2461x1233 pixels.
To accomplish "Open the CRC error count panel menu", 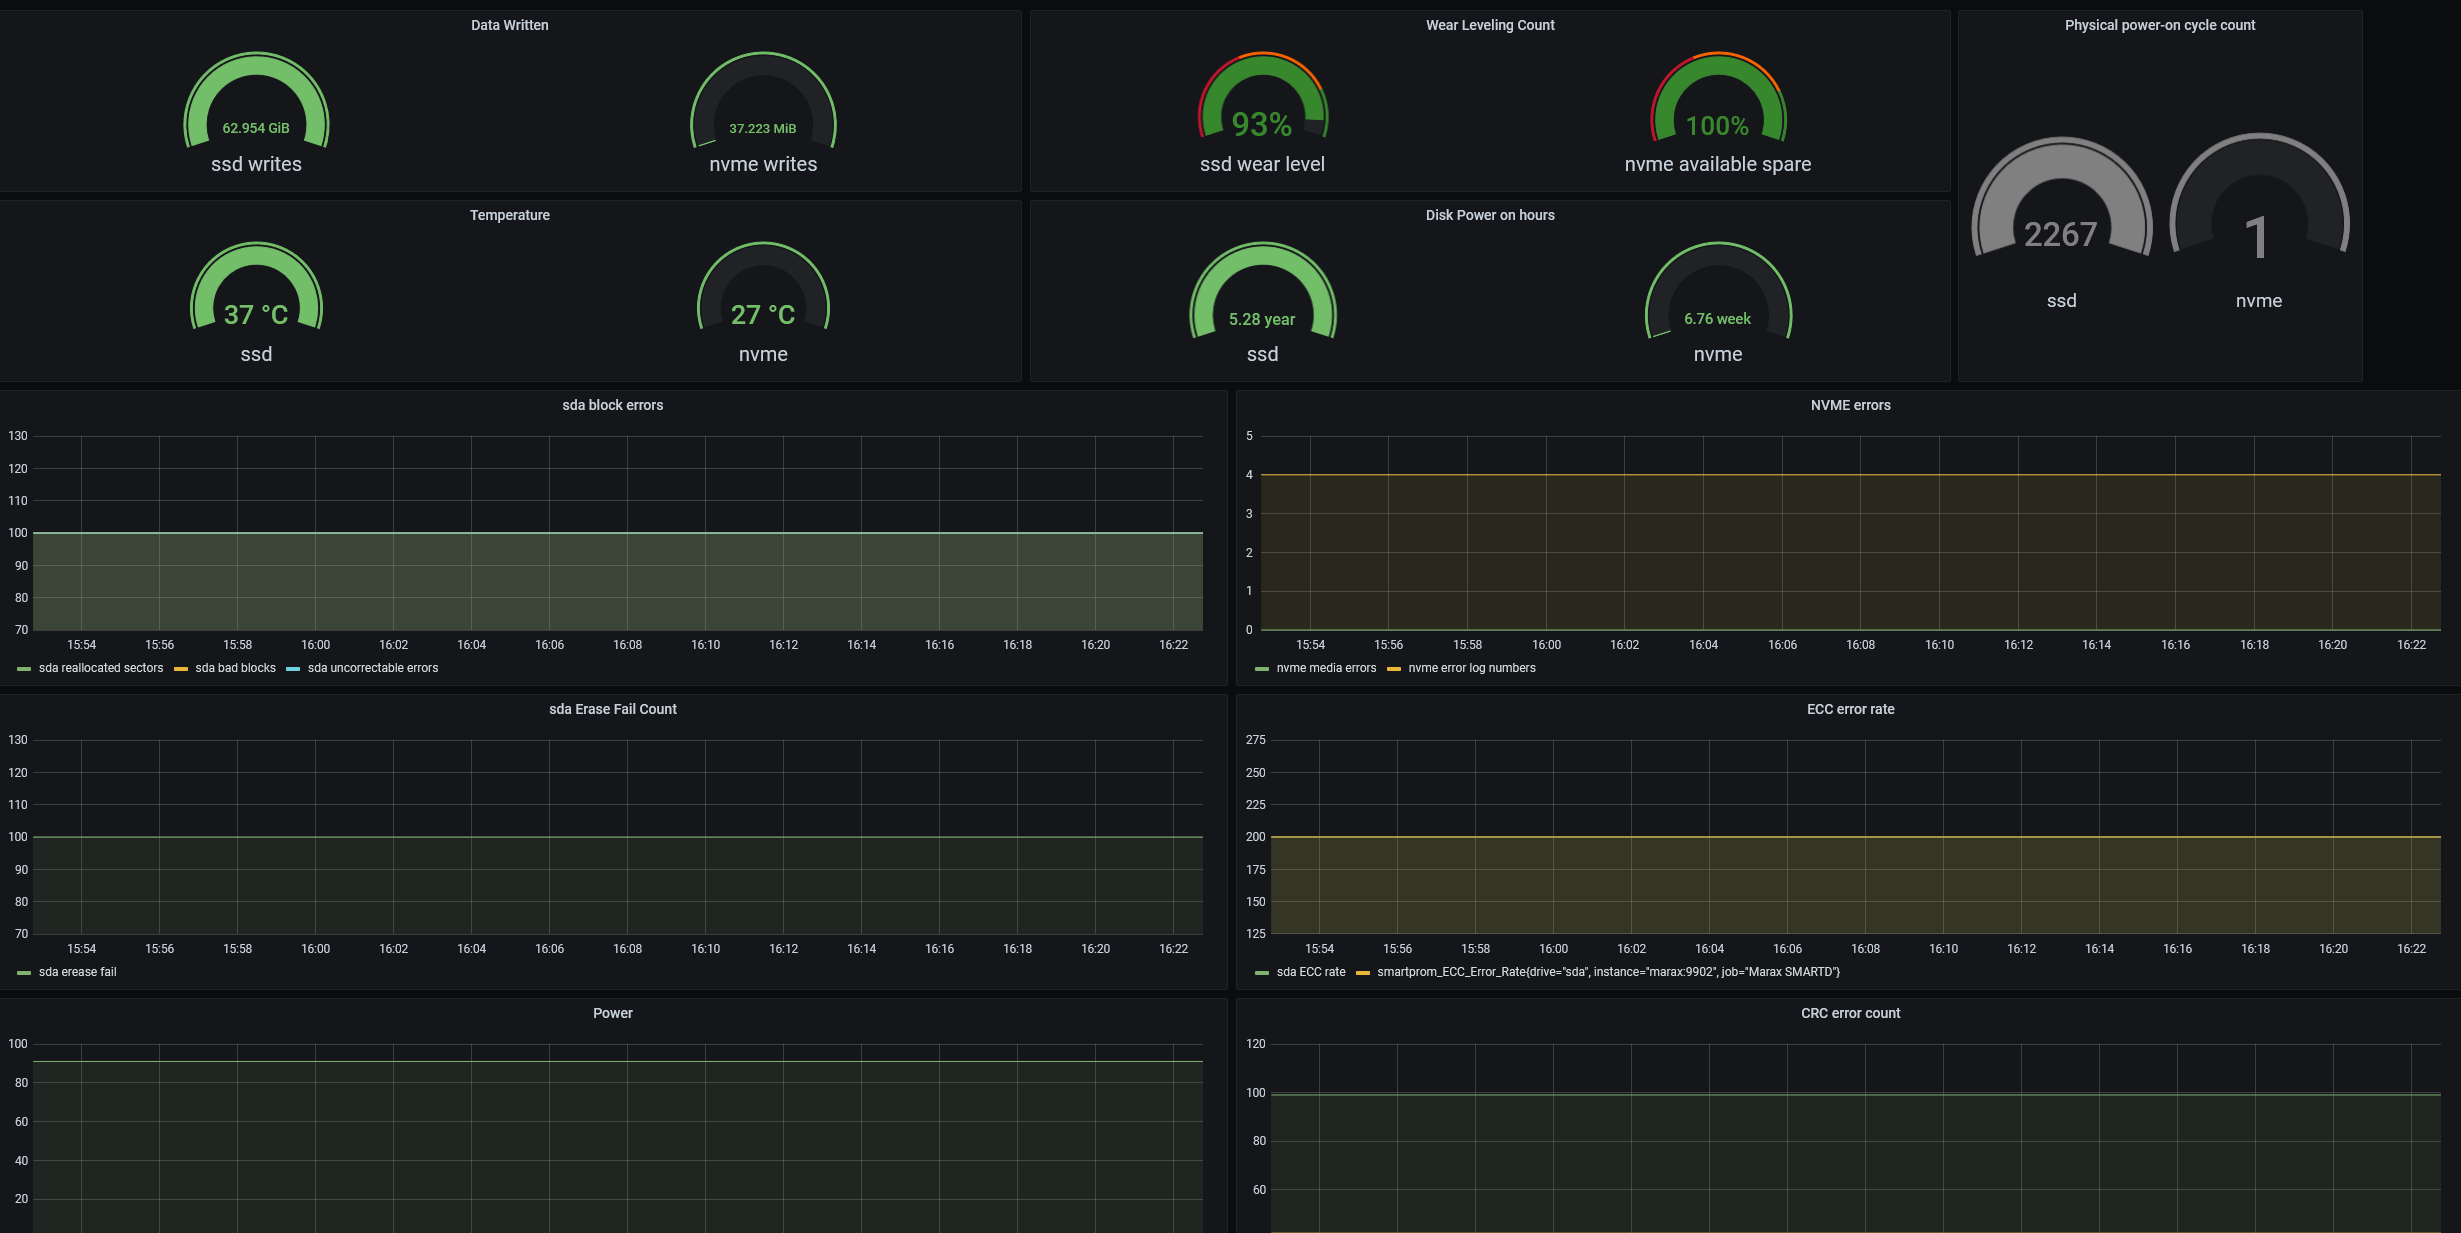I will coord(1849,1013).
